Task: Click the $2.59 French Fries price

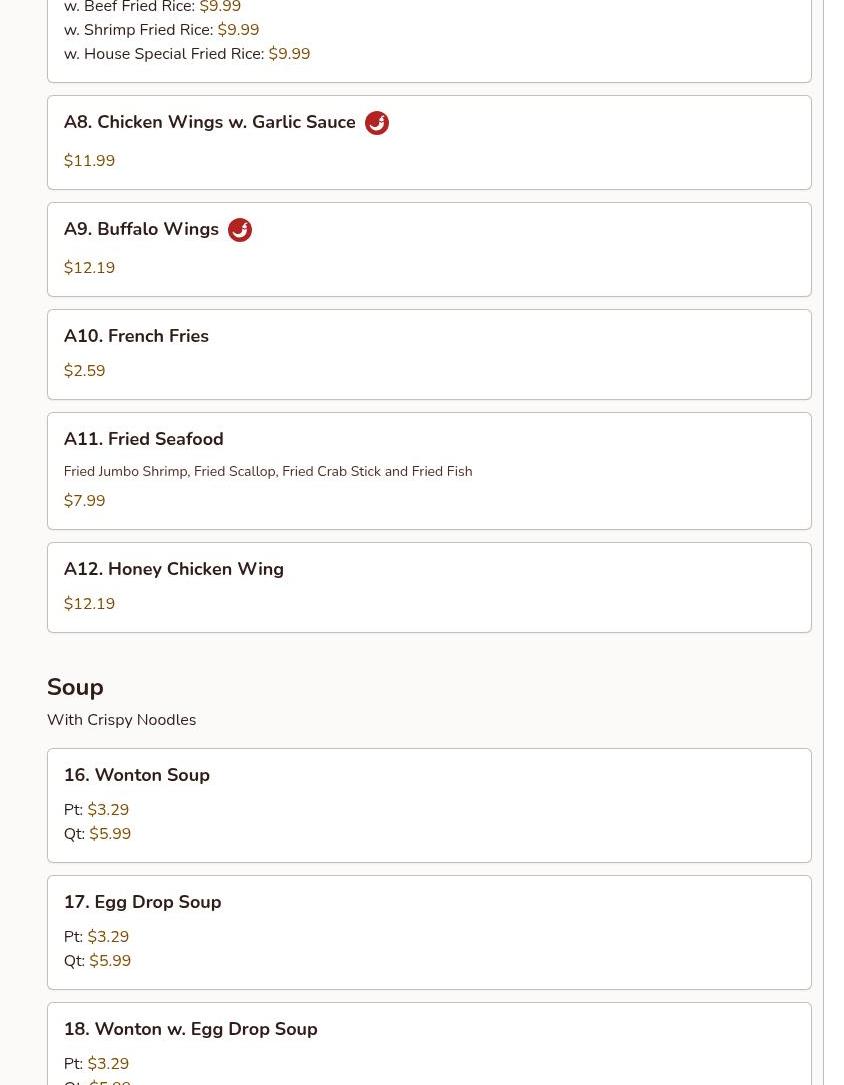Action: point(84,371)
